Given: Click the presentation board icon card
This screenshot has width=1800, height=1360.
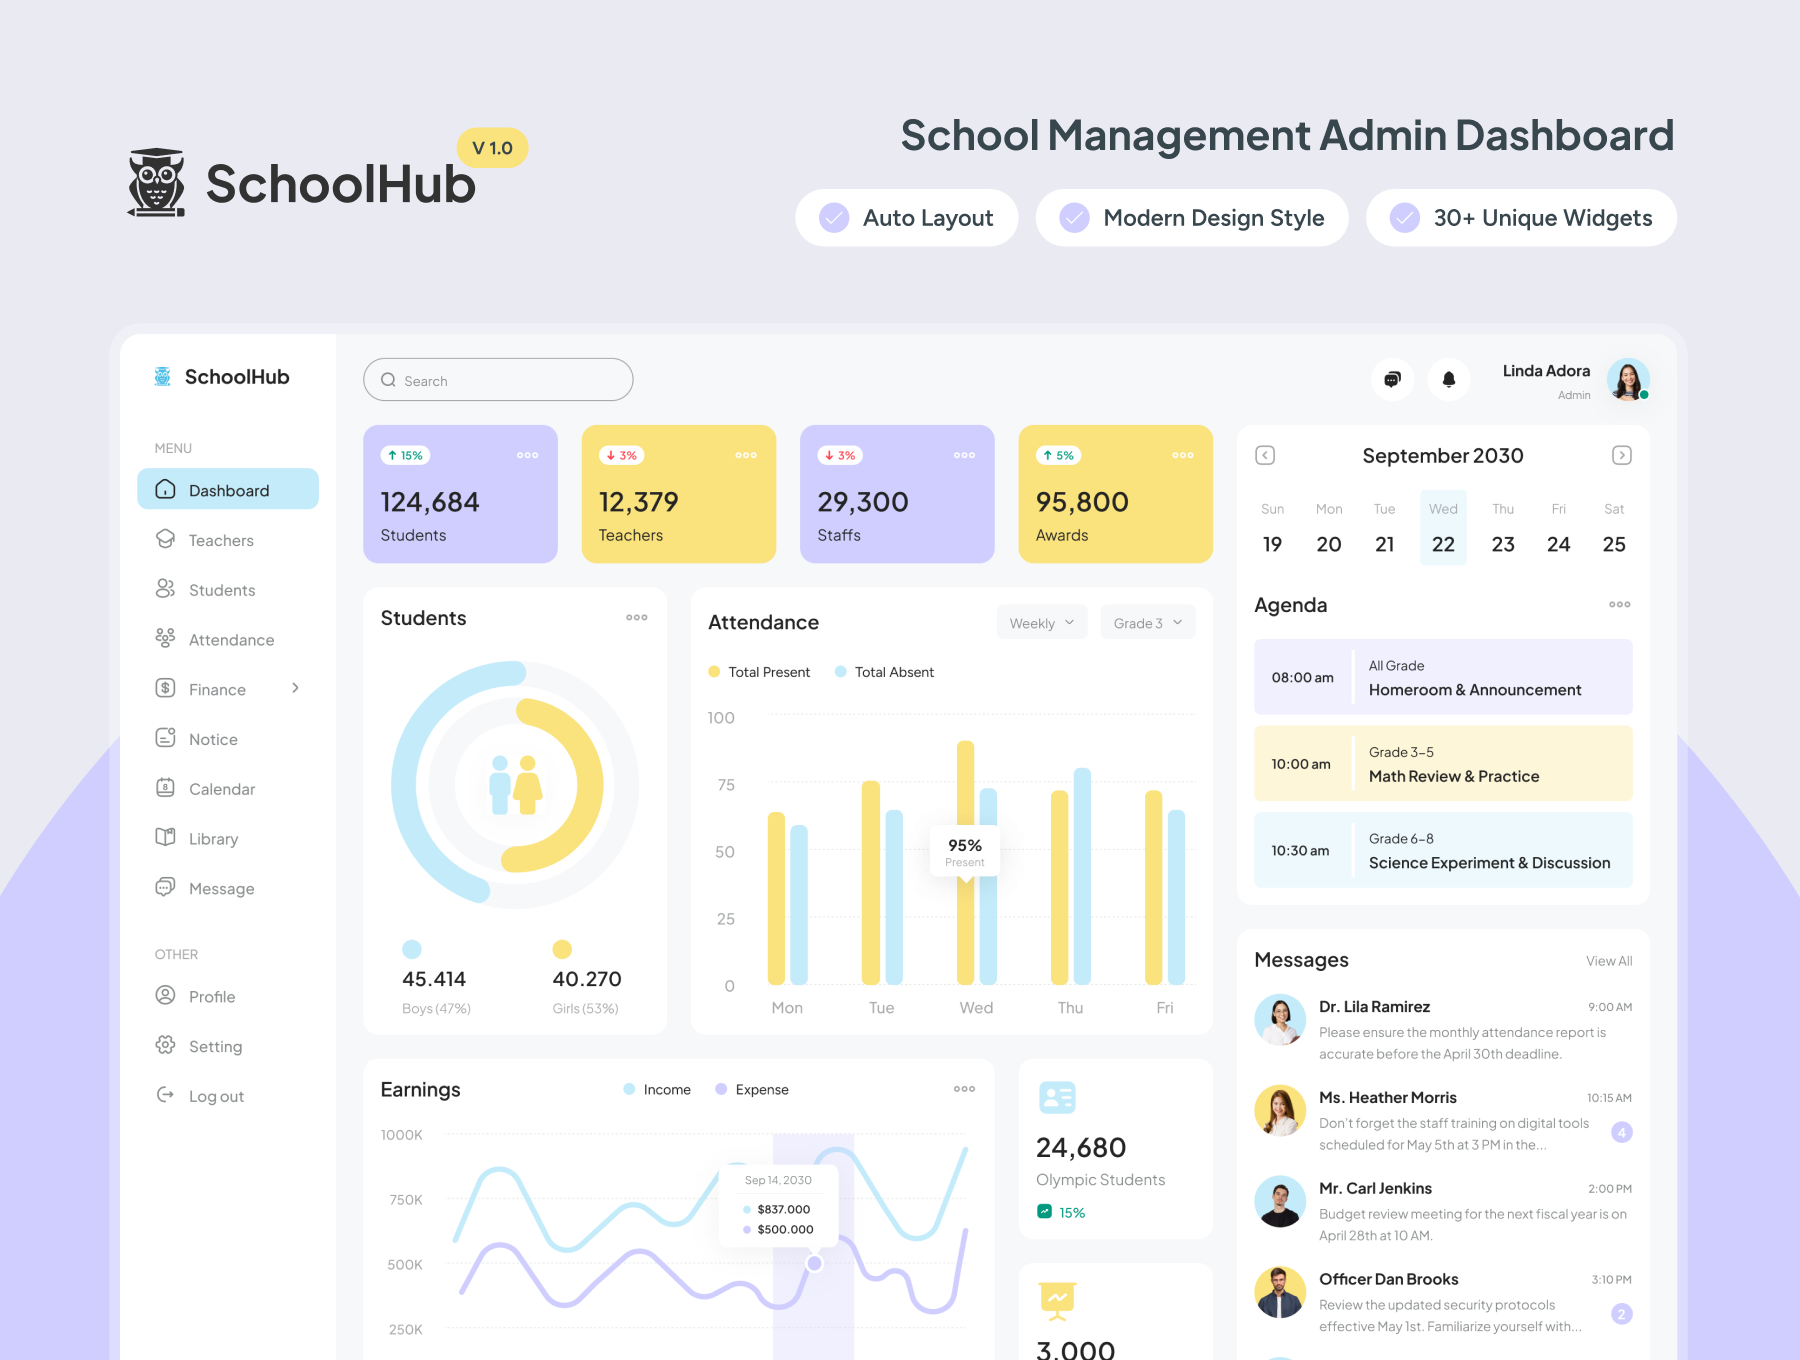Looking at the screenshot, I should point(1057,1300).
